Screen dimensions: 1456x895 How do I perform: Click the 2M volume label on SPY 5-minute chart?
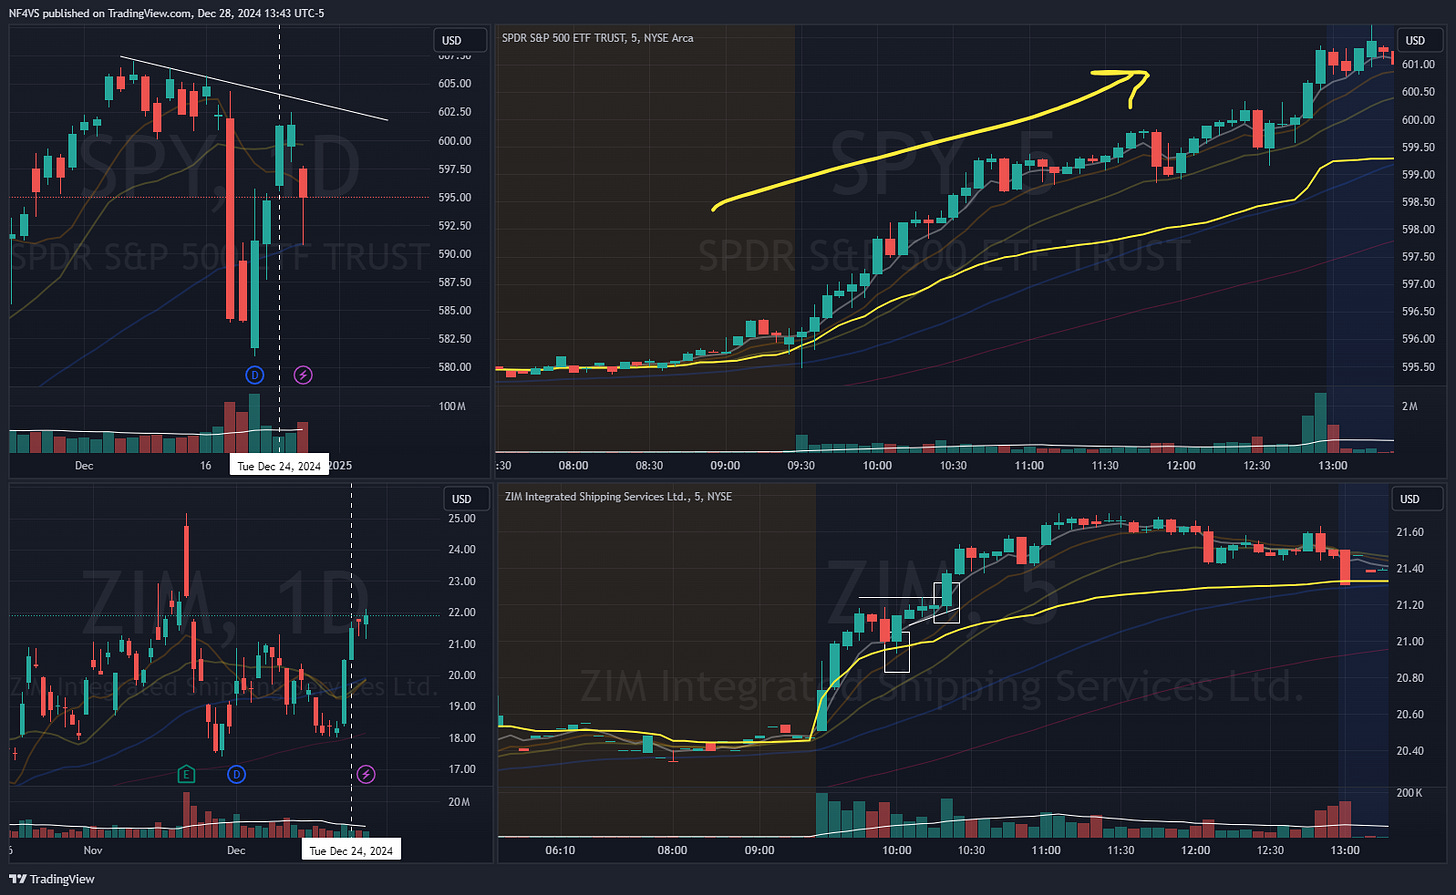(1409, 407)
